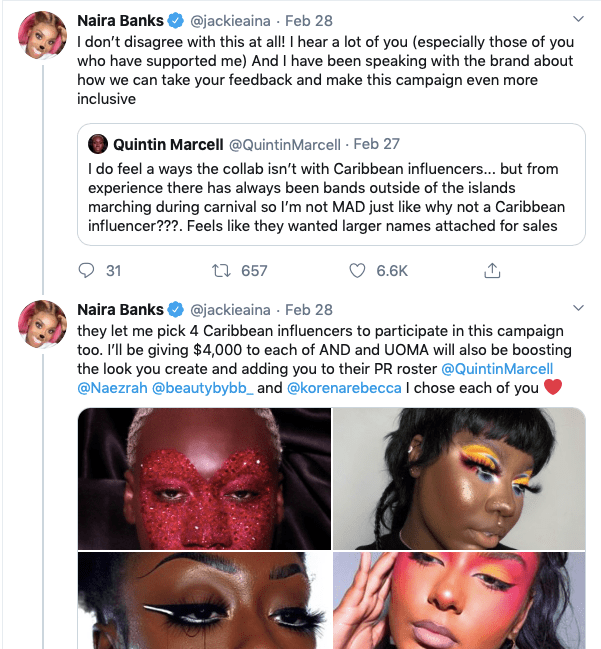The image size is (601, 649).
Task: Click the verified badge on second Naira Banks tweet
Action: [177, 309]
